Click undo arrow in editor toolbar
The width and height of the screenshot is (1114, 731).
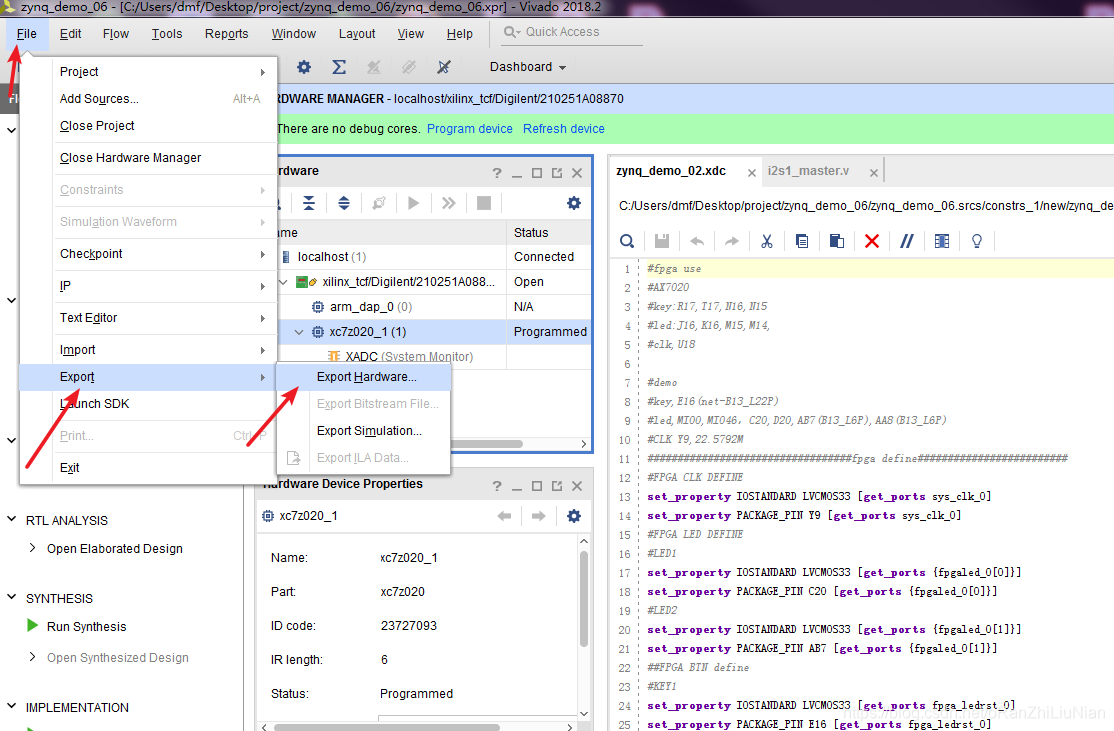[697, 241]
